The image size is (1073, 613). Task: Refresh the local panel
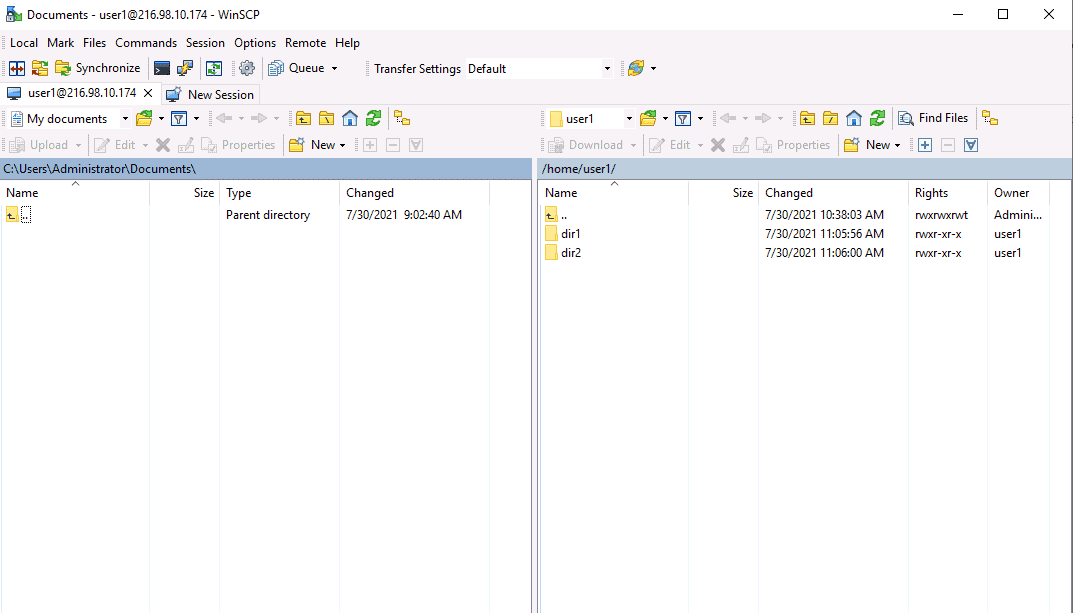[373, 119]
